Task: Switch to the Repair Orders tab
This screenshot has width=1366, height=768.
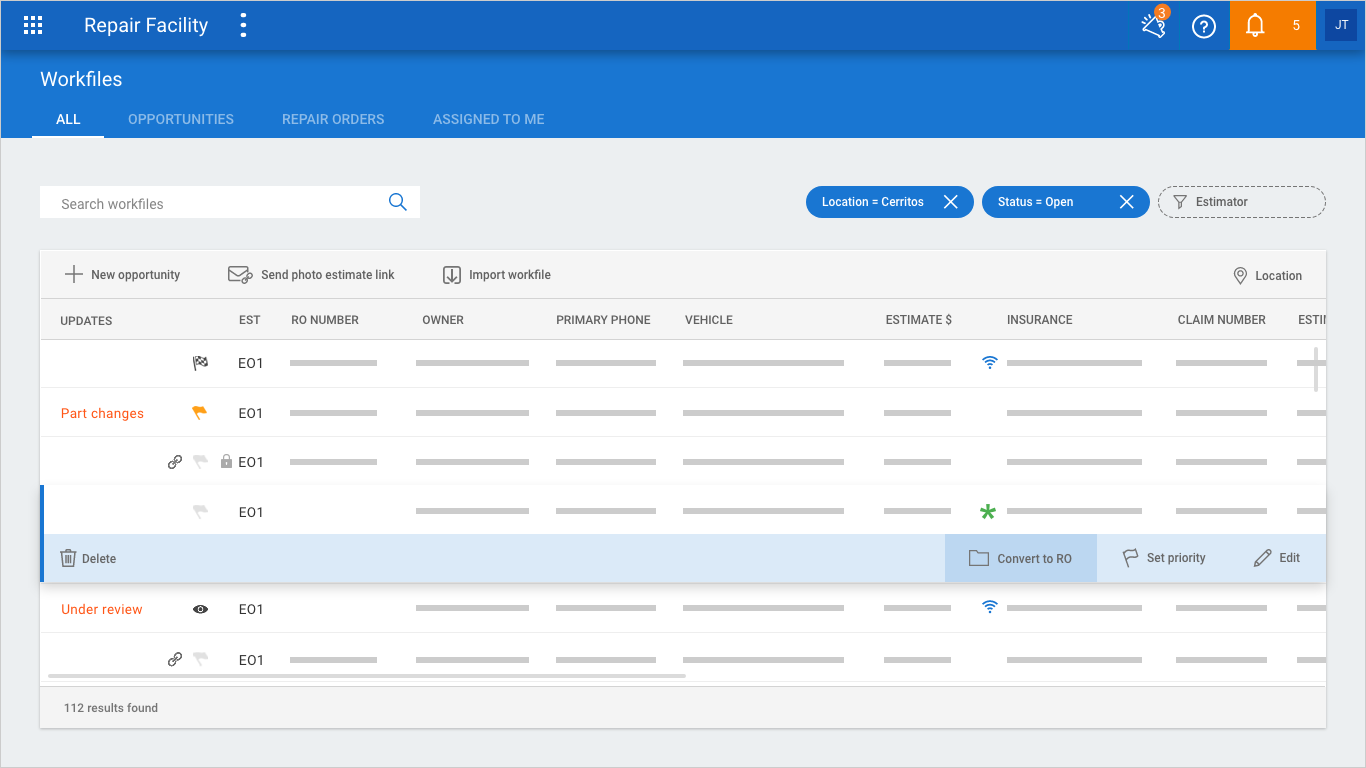Action: pos(333,119)
